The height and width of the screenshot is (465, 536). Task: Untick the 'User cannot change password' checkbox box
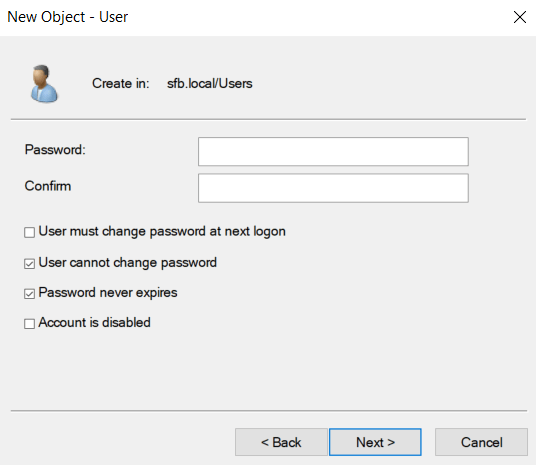click(29, 264)
